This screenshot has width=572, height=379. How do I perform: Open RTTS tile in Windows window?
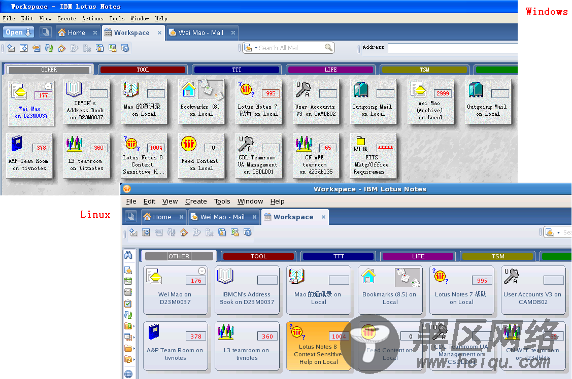tap(372, 155)
